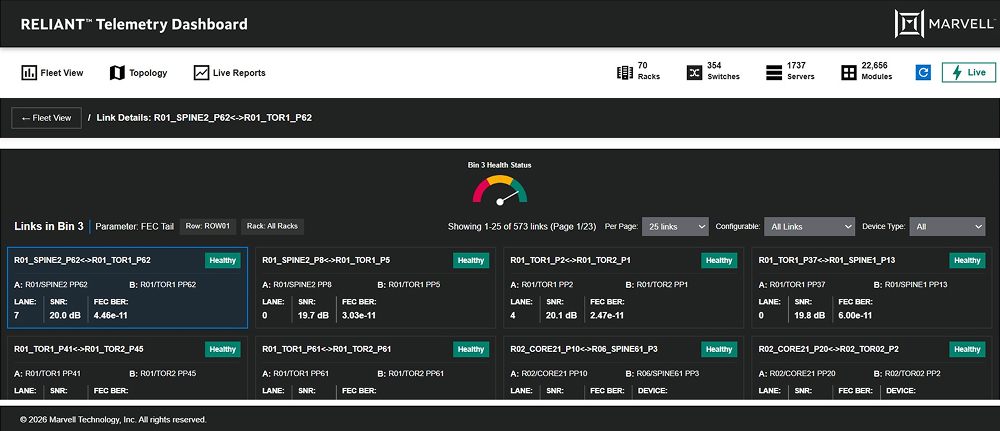The height and width of the screenshot is (431, 1000).
Task: Select link card R01_SPINE2_P8<->R01_TOR1_P5
Action: 376,288
